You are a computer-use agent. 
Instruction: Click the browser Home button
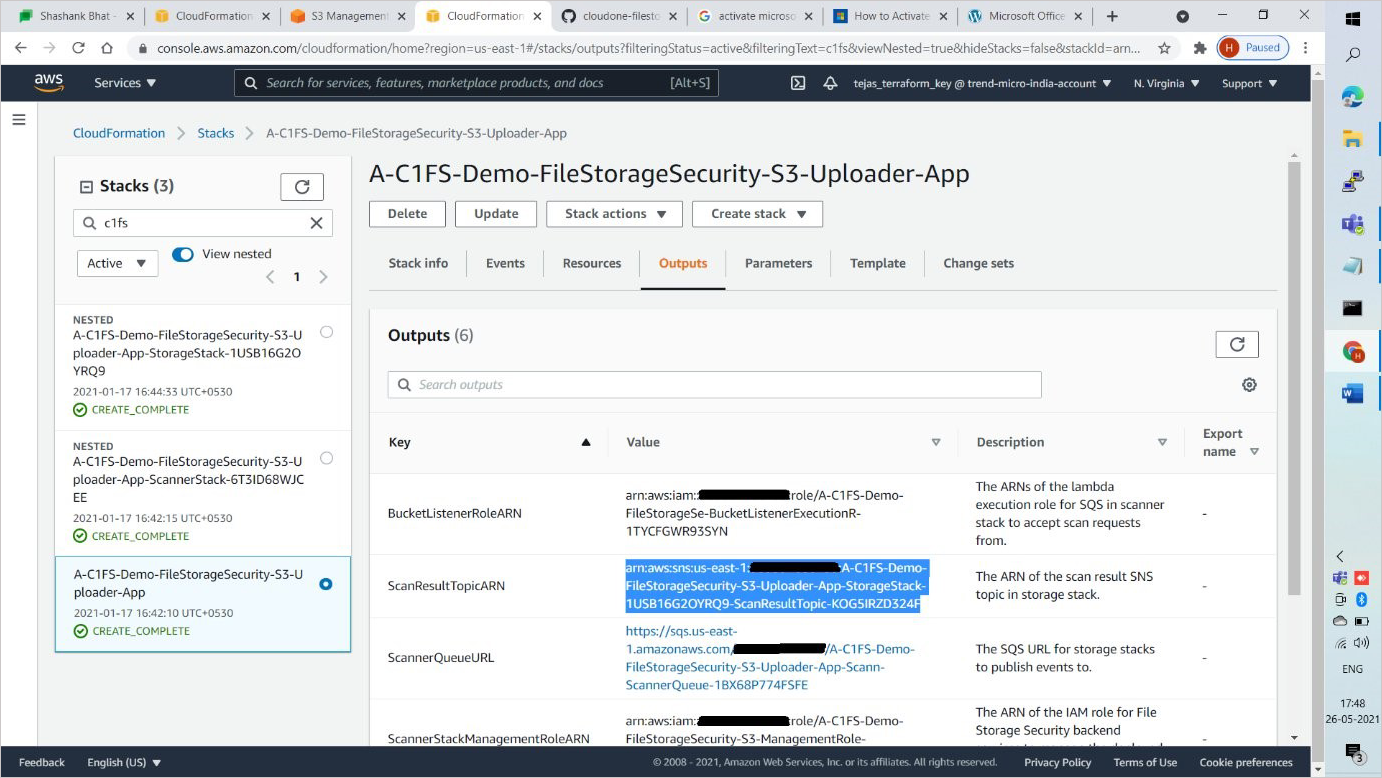[x=107, y=48]
